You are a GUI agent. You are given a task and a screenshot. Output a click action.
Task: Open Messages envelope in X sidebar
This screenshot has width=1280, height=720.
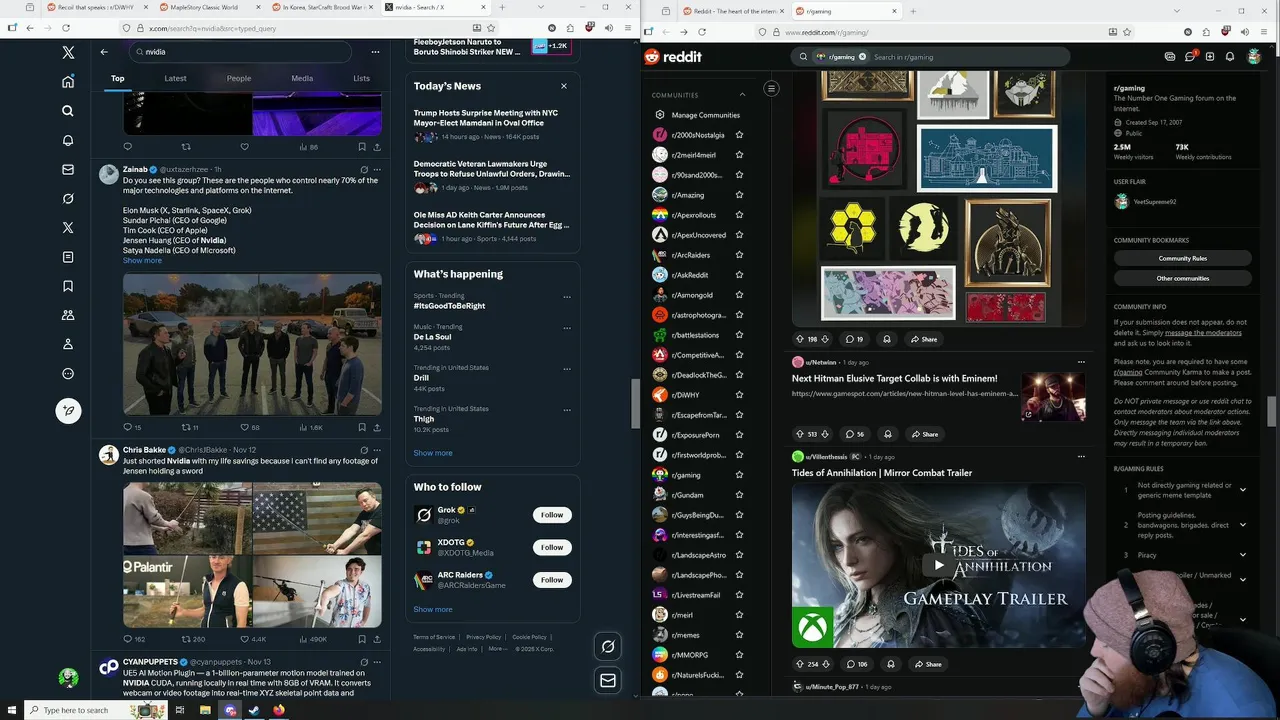pos(68,170)
